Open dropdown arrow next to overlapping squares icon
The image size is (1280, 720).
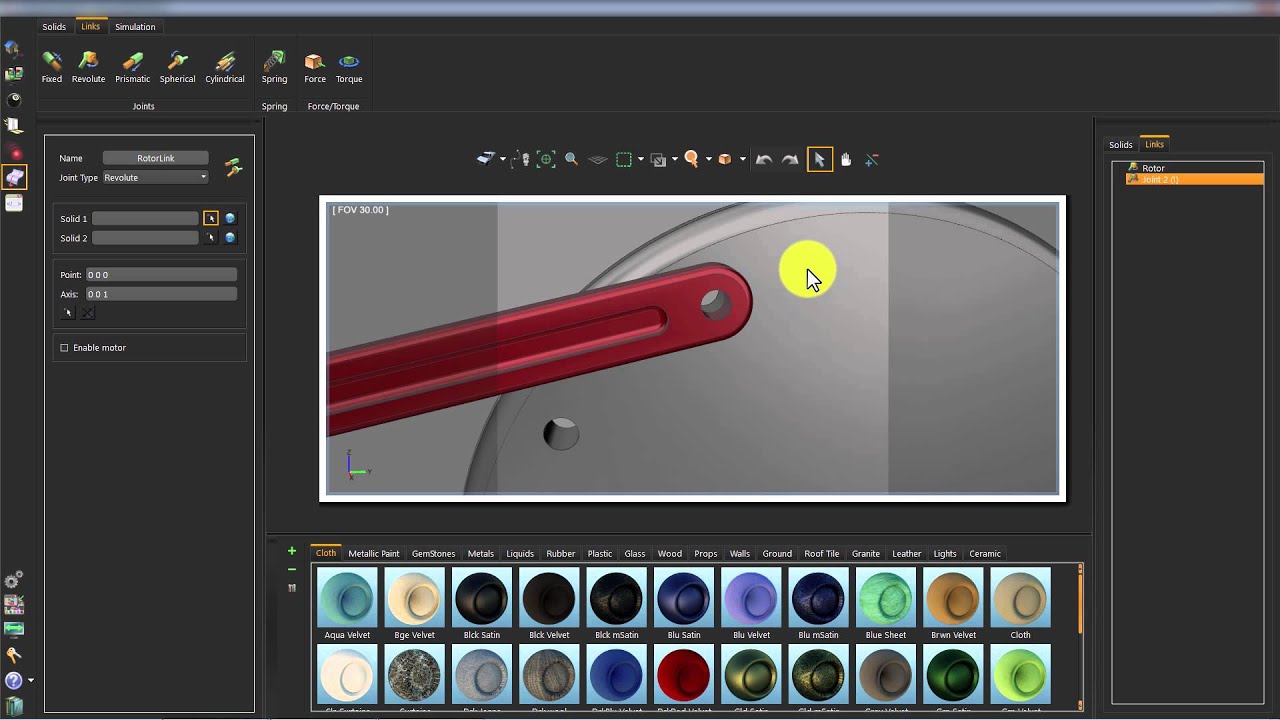(675, 159)
